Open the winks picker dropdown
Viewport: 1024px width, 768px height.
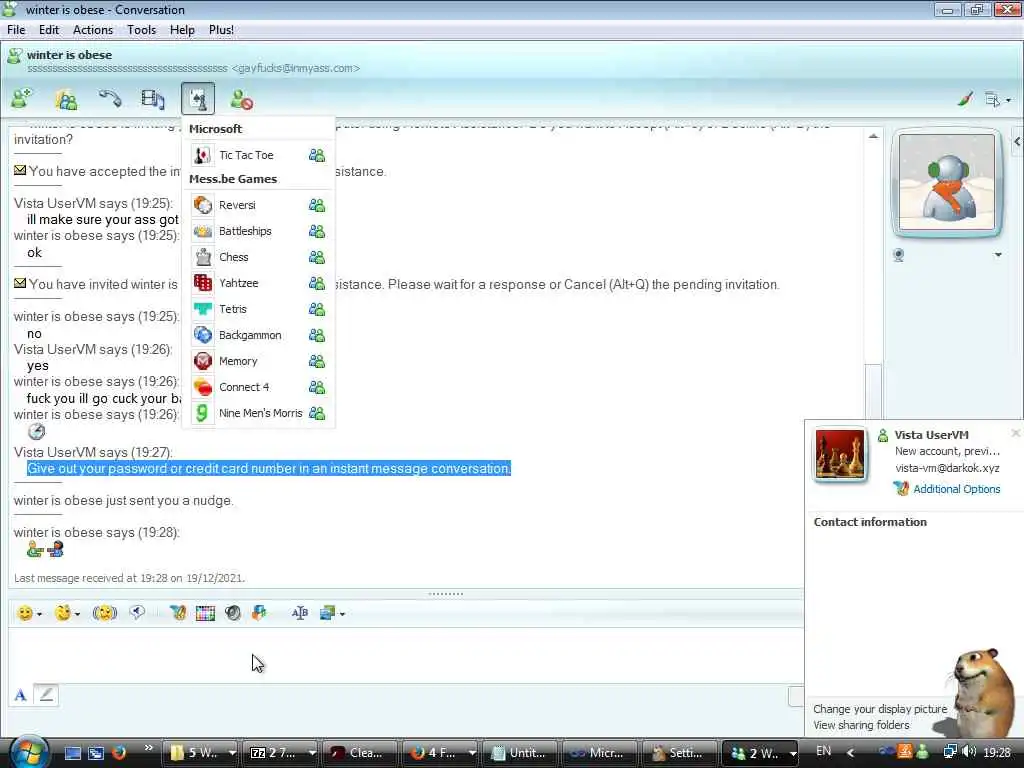pos(67,613)
